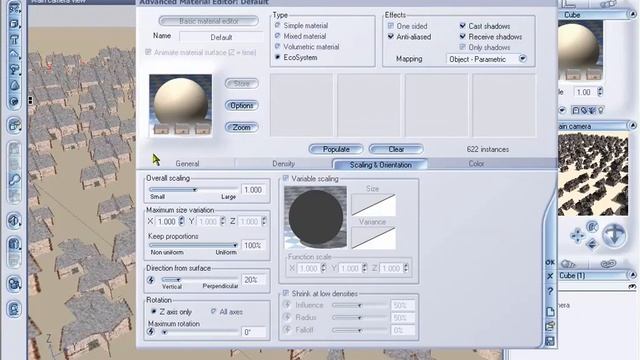The height and width of the screenshot is (360, 640).
Task: Click the Zoom button beside material preview
Action: [x=242, y=127]
